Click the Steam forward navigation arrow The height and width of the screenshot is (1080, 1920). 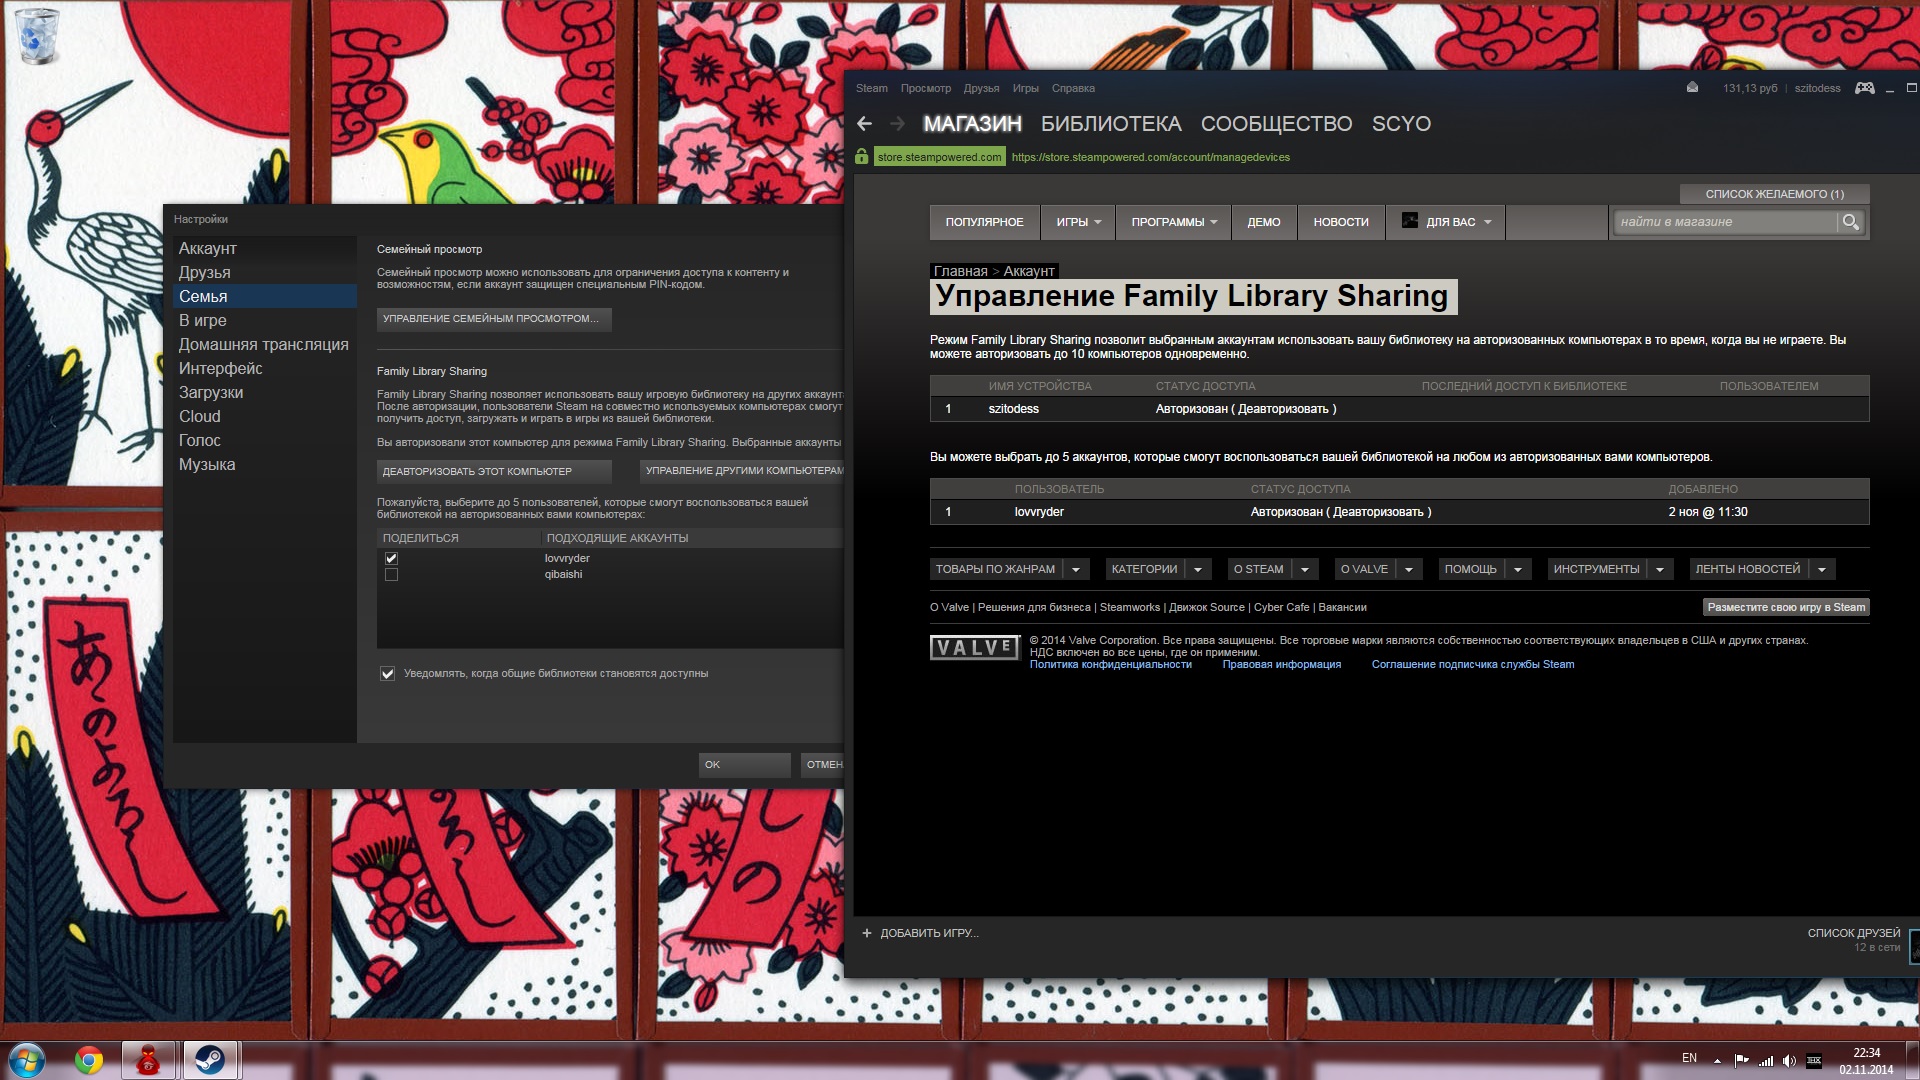(x=898, y=124)
